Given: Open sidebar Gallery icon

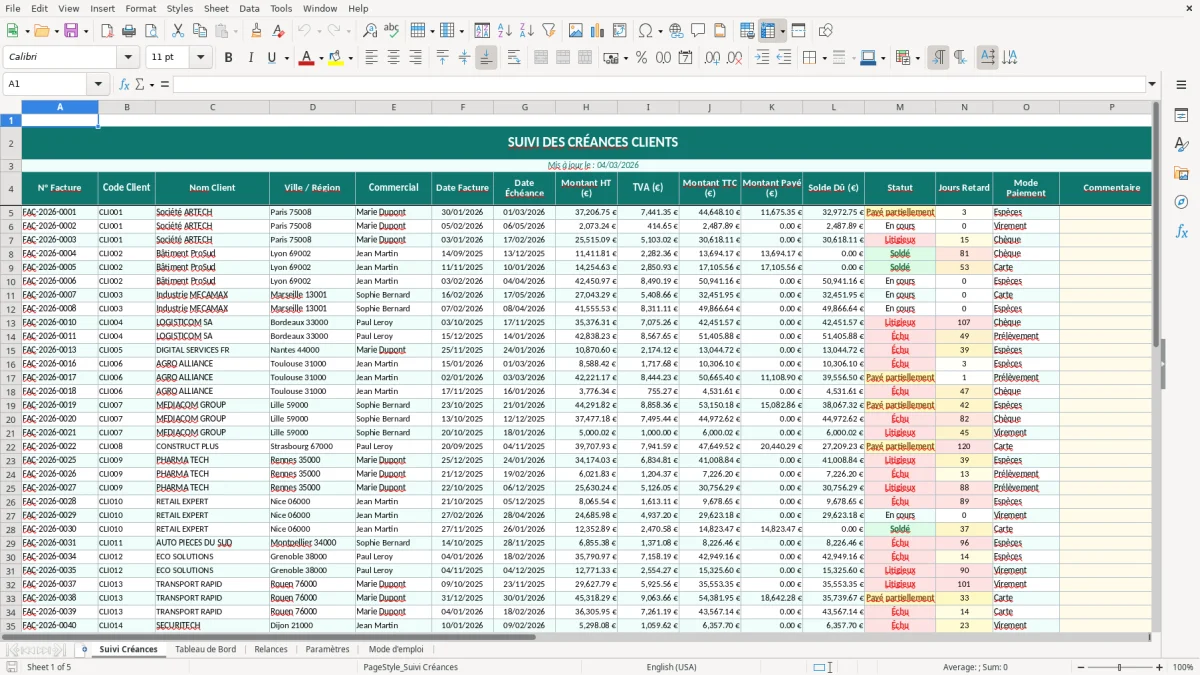Looking at the screenshot, I should 1181,173.
